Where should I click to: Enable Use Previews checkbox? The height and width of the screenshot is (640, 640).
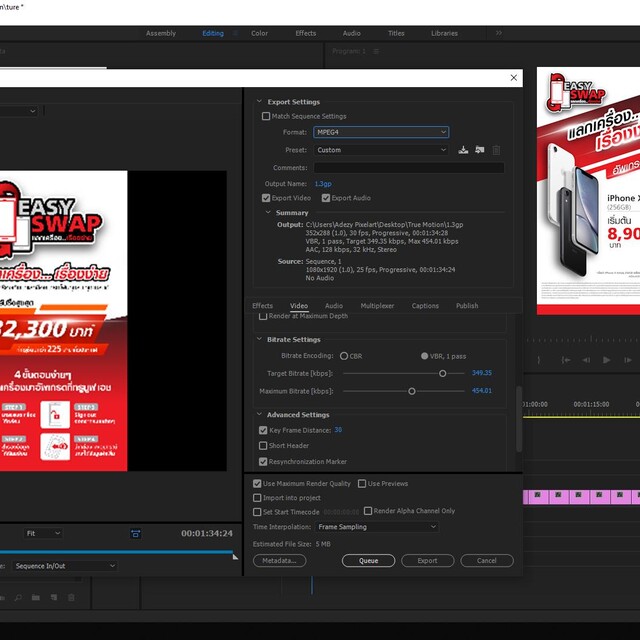362,484
